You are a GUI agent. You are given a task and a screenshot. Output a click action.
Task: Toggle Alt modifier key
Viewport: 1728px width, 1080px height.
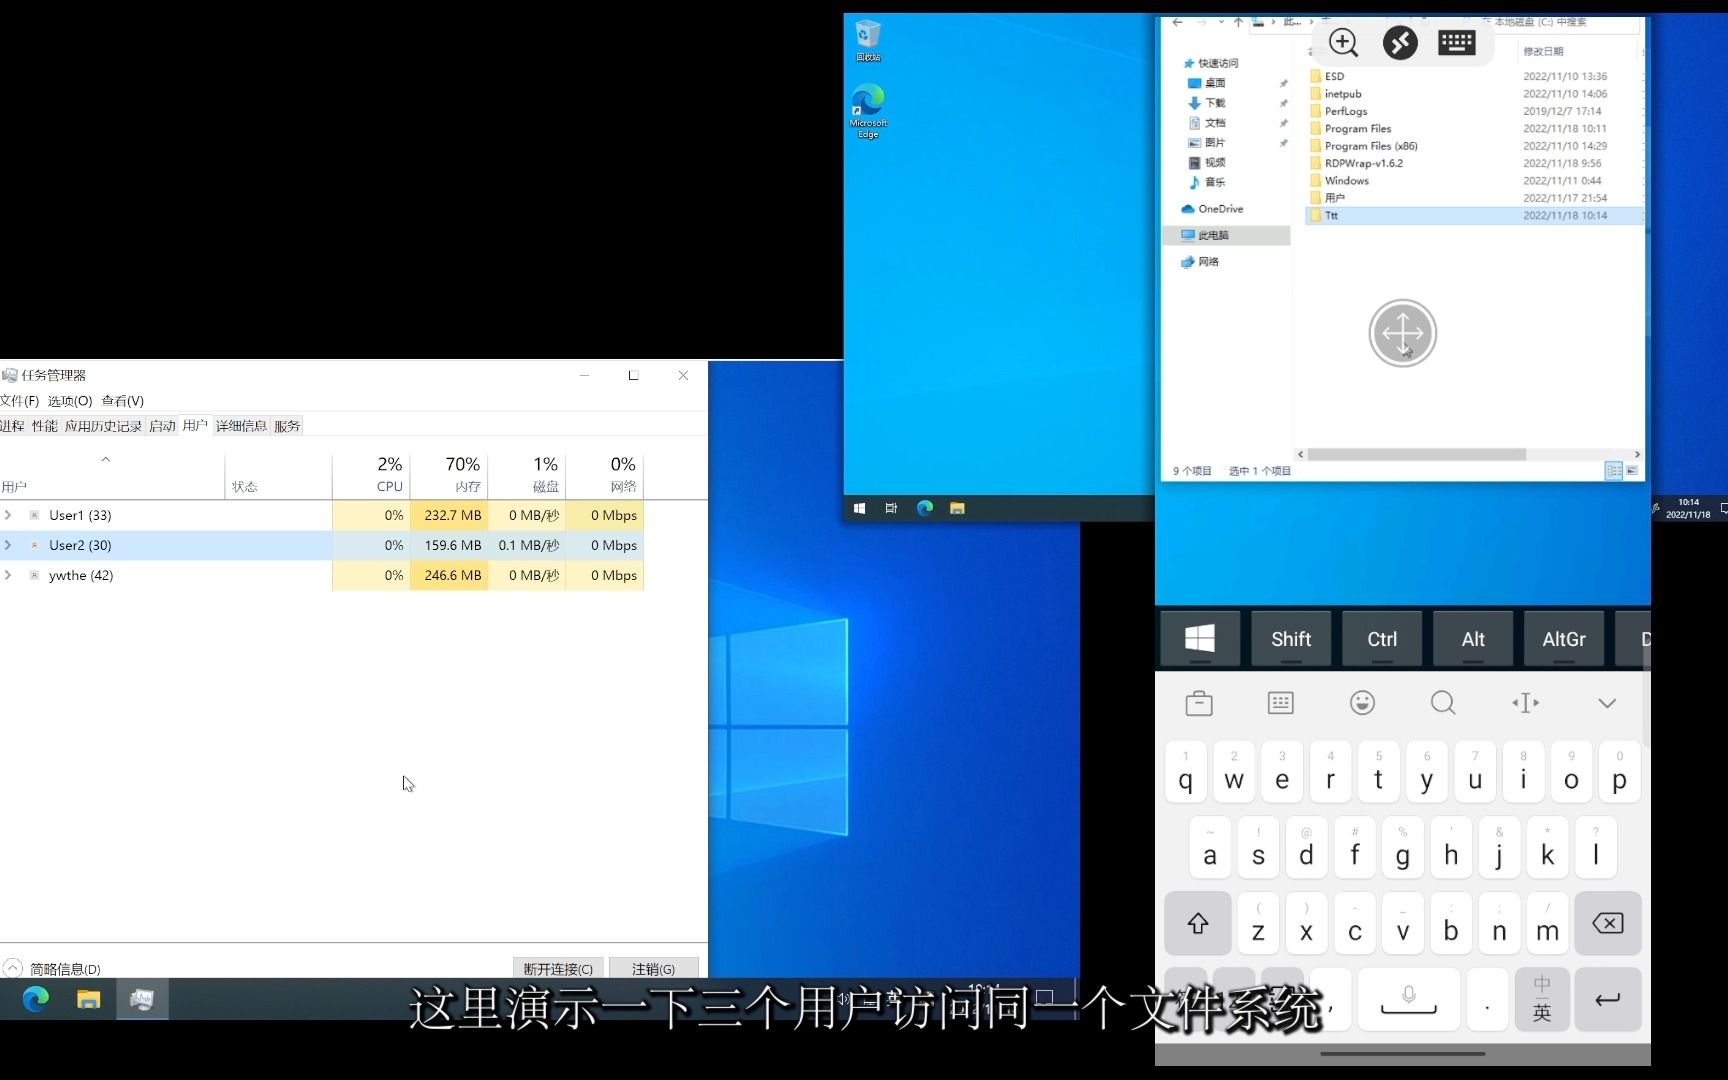click(1473, 638)
